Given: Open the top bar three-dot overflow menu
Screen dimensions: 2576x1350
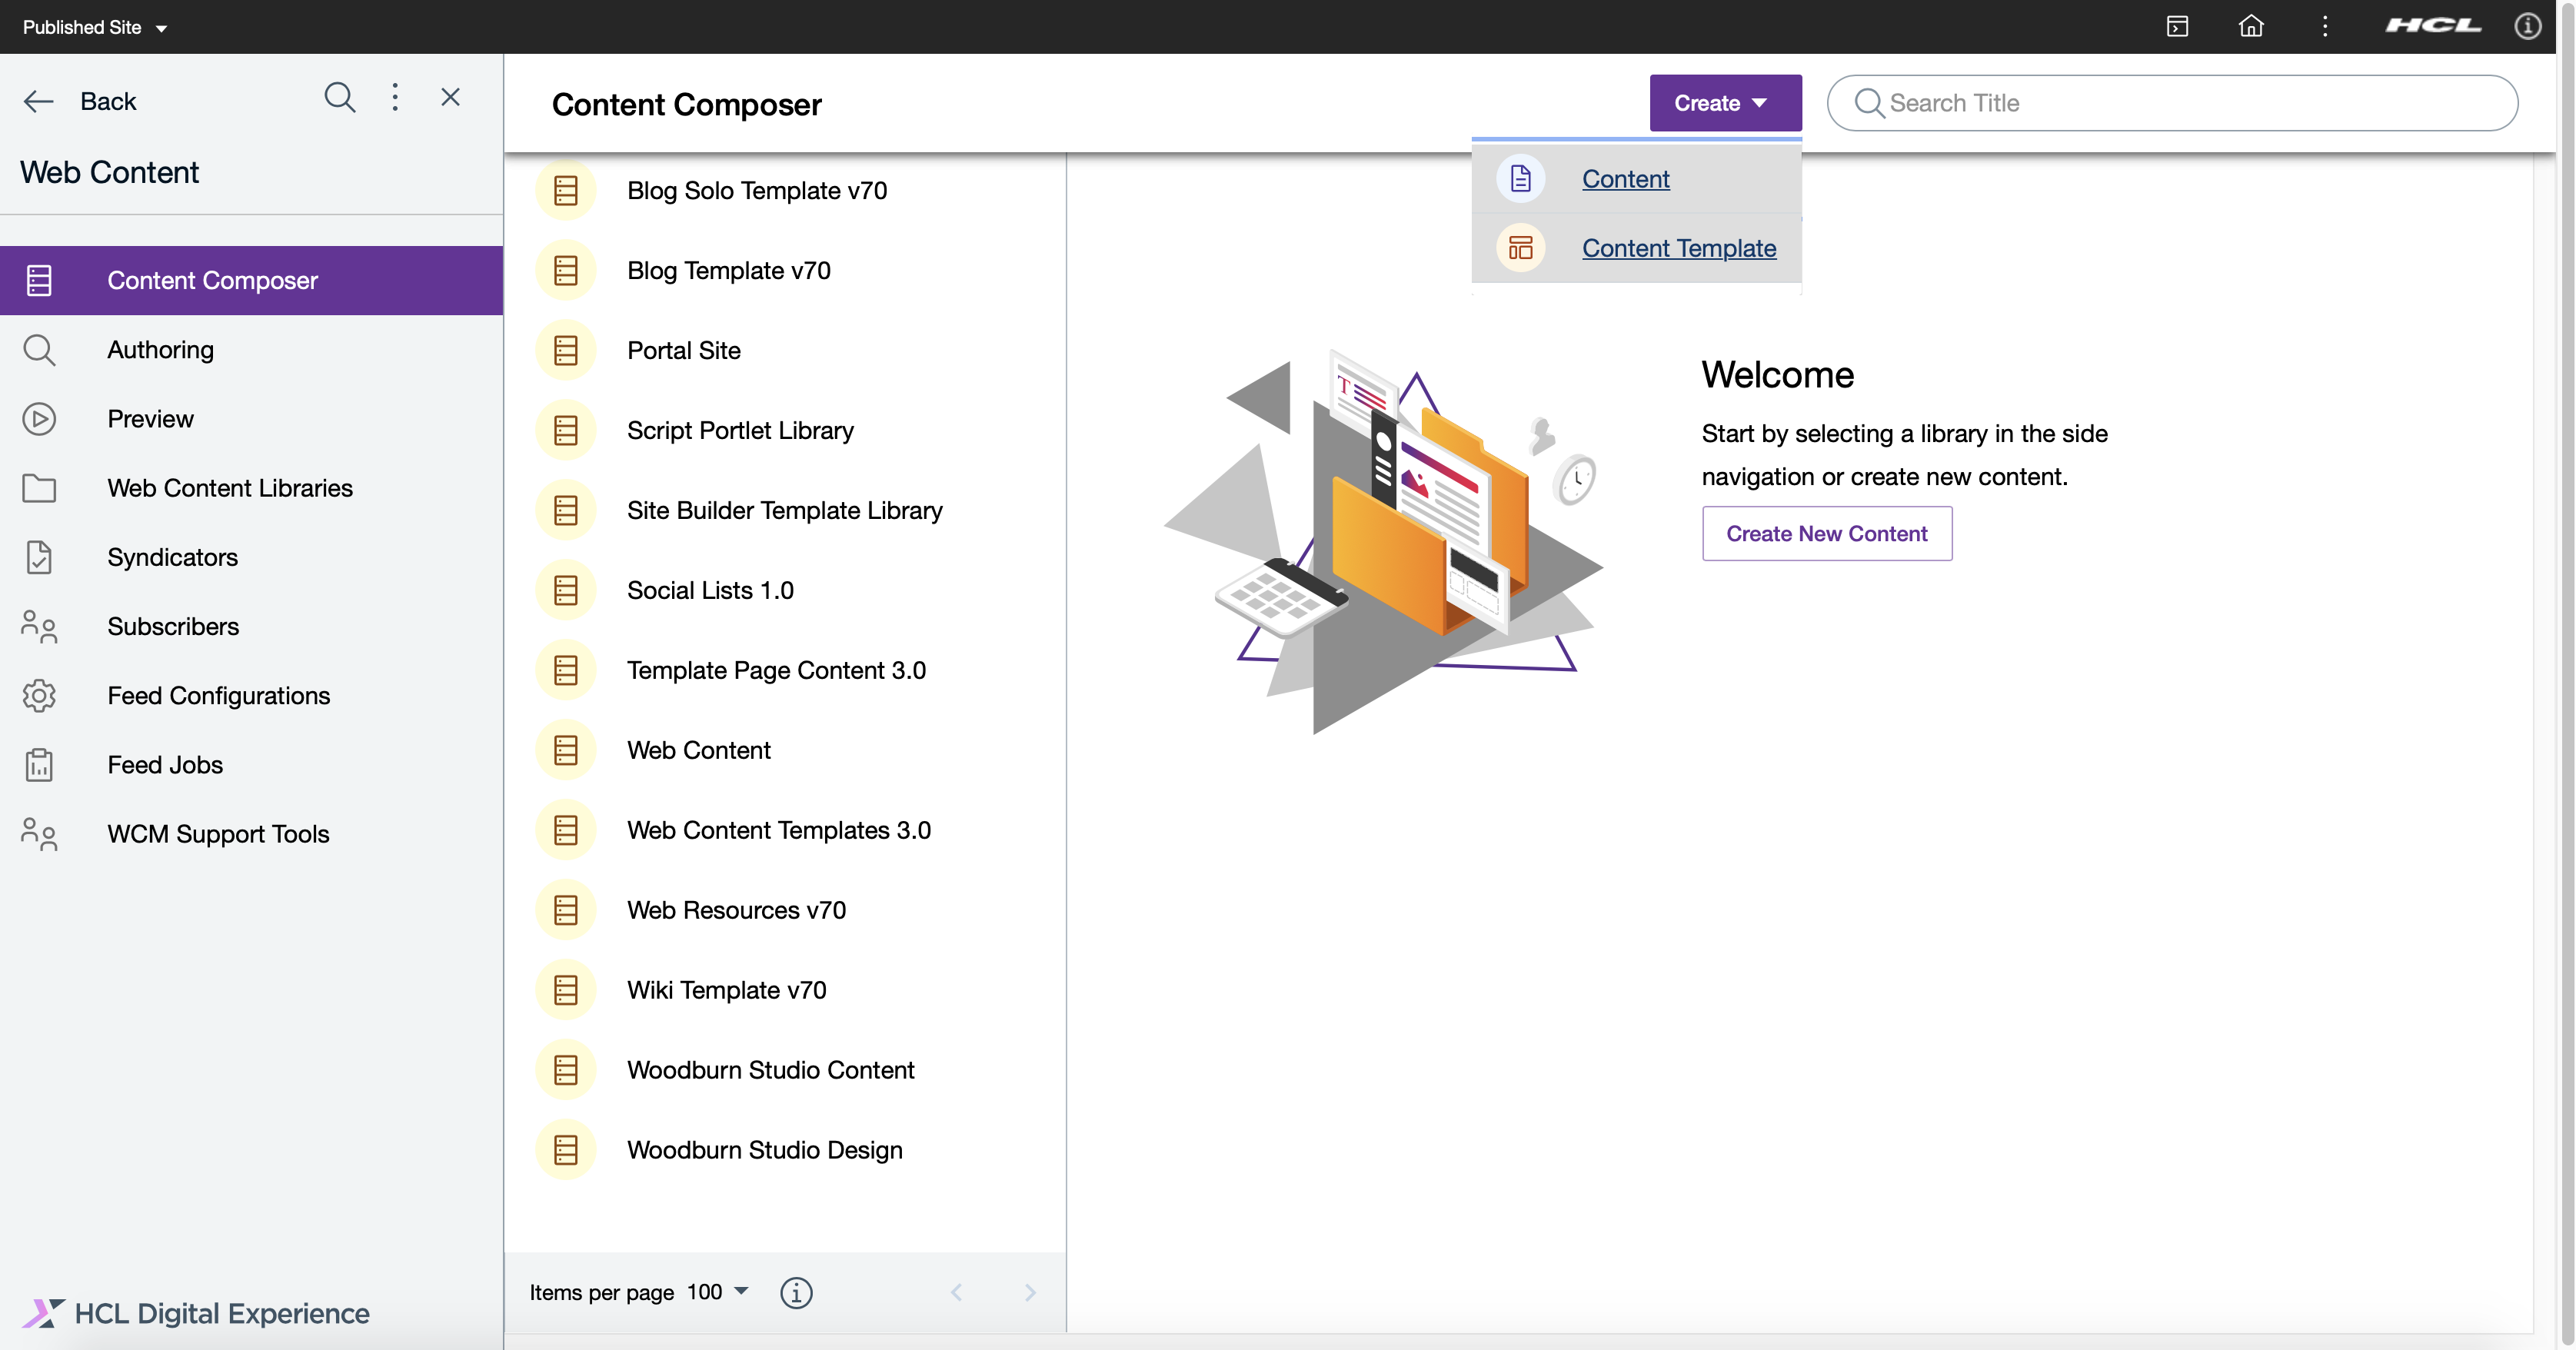Looking at the screenshot, I should [2325, 26].
